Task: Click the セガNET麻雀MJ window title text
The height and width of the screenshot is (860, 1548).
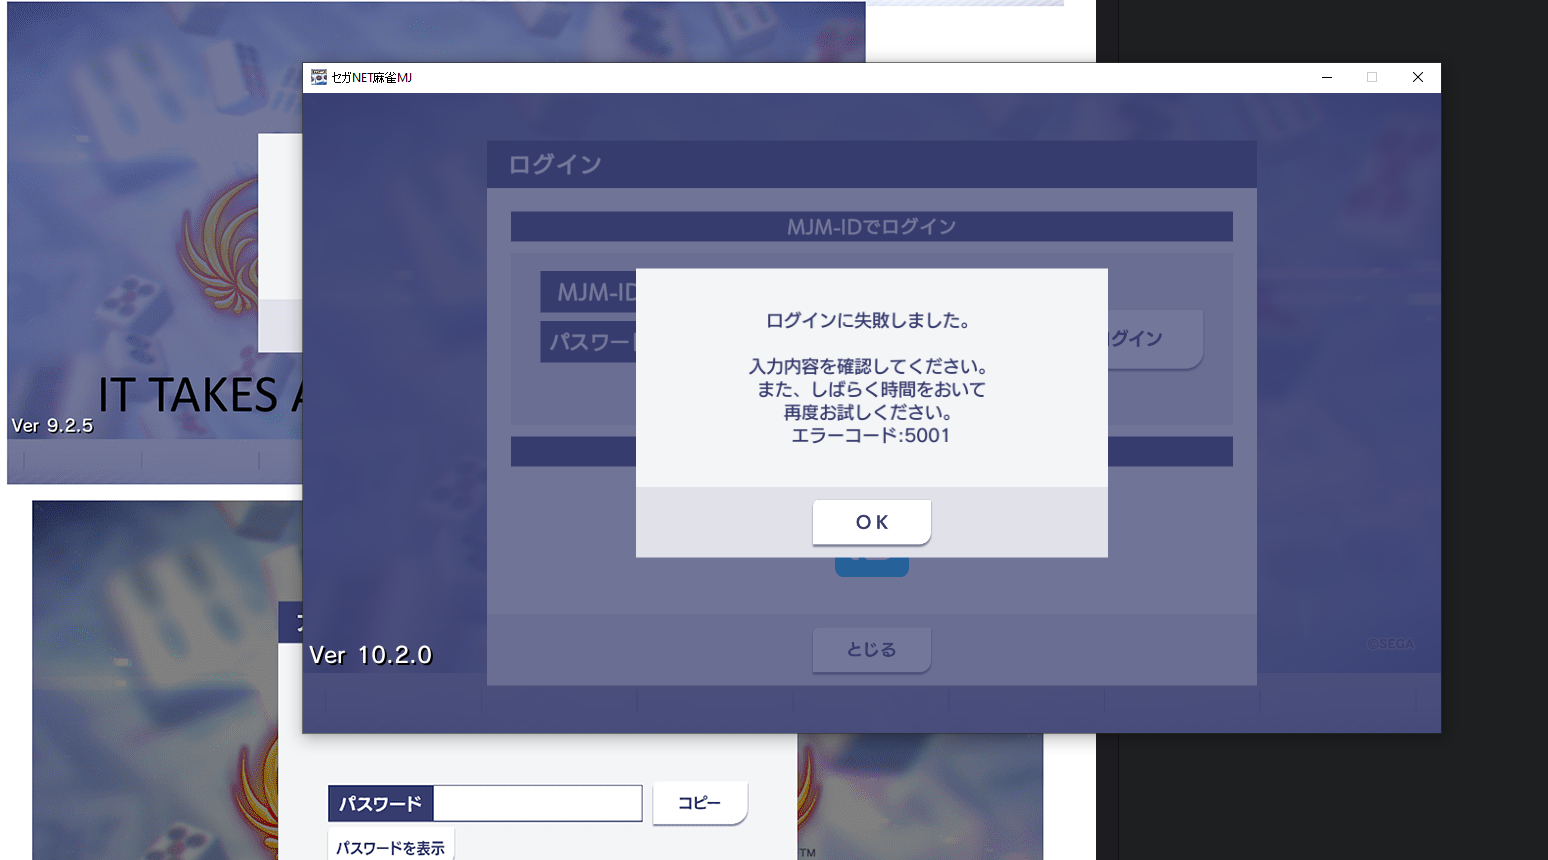Action: point(372,77)
